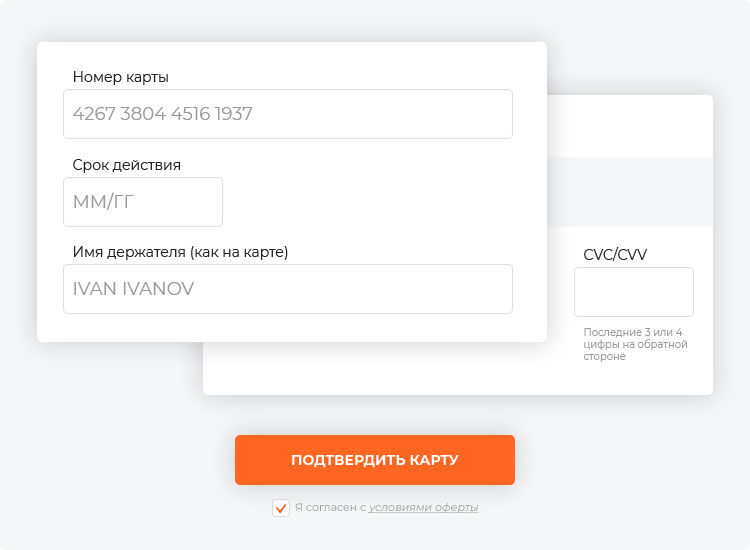Click the Я согласен с text
Image resolution: width=750 pixels, height=550 pixels.
pos(331,507)
